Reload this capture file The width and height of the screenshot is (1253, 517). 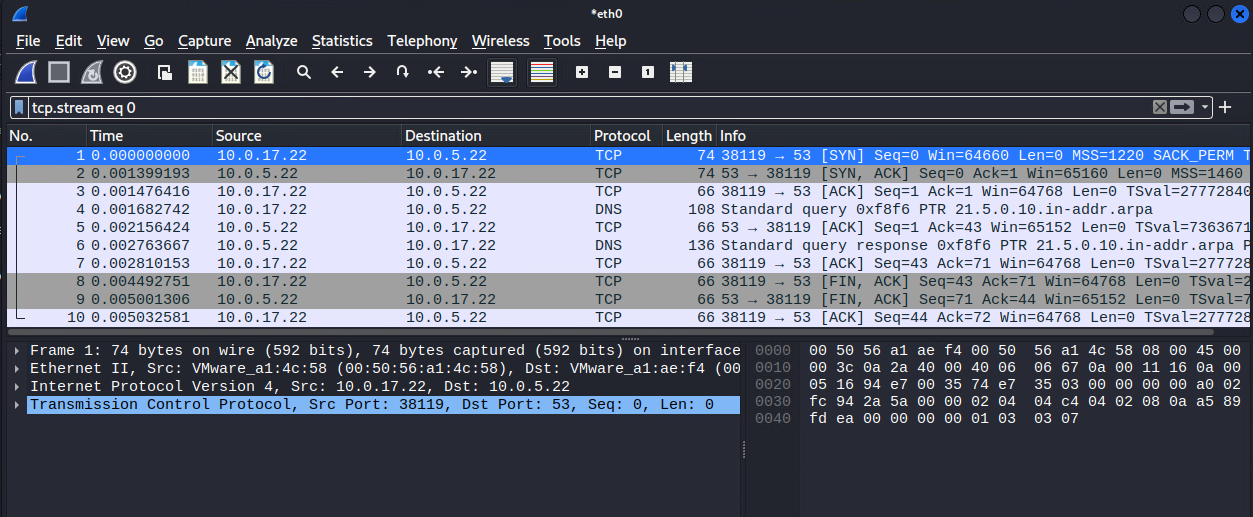(x=264, y=72)
